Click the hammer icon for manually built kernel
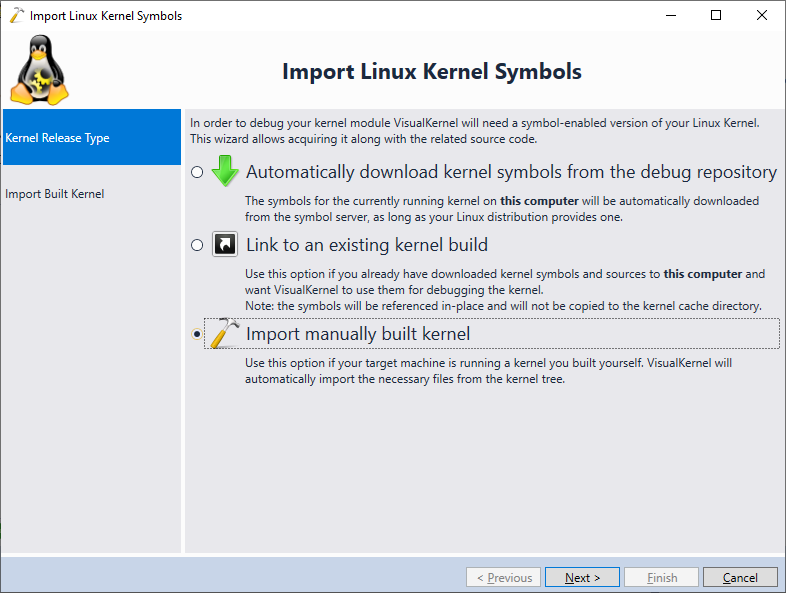Screen dimensions: 786x593 [x=225, y=333]
